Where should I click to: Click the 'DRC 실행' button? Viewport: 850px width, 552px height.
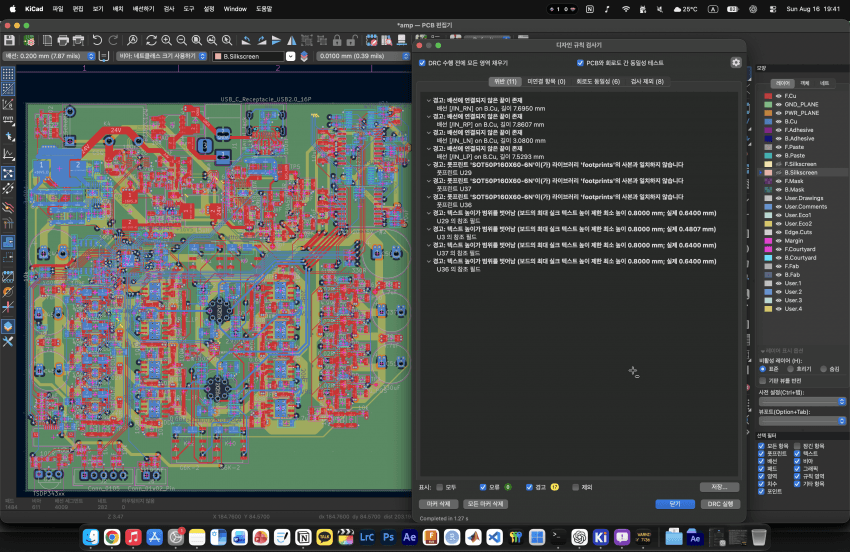[720, 504]
